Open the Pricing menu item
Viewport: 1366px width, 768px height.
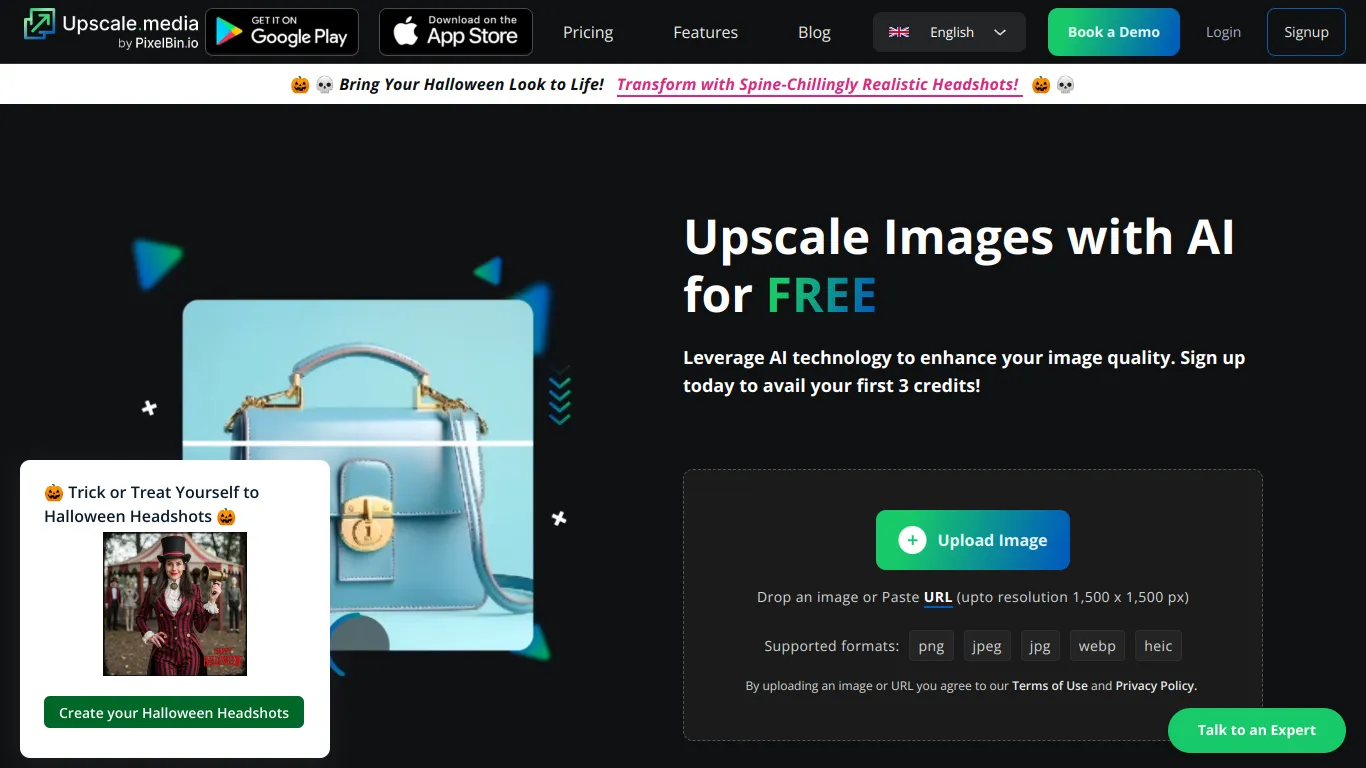click(588, 32)
